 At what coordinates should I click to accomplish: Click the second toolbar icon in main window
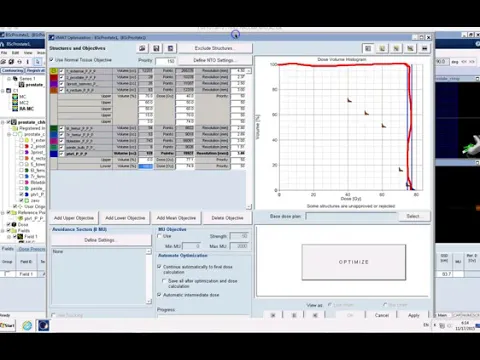[11, 62]
